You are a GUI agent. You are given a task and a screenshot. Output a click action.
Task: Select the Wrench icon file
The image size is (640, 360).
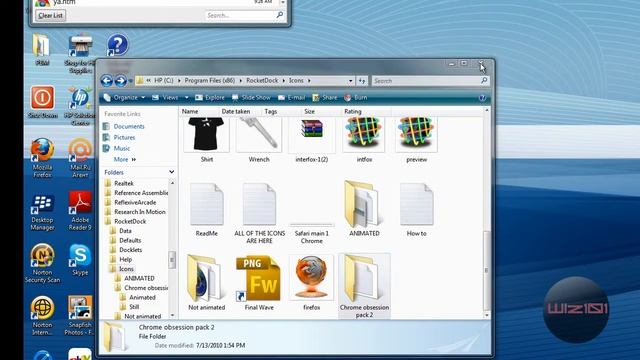(259, 140)
